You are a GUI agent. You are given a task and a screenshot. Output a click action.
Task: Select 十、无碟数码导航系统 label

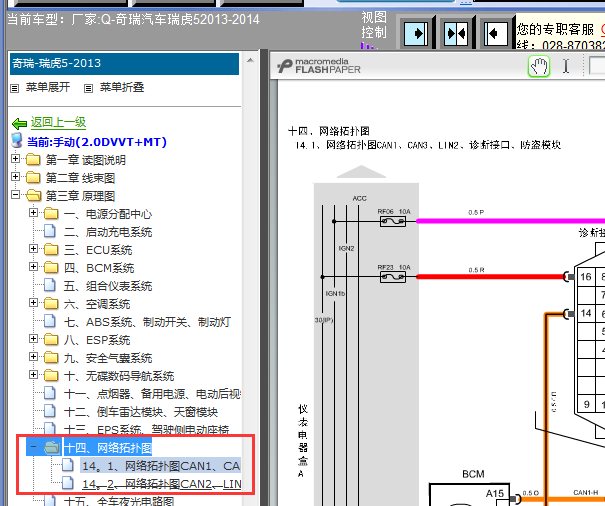point(119,376)
